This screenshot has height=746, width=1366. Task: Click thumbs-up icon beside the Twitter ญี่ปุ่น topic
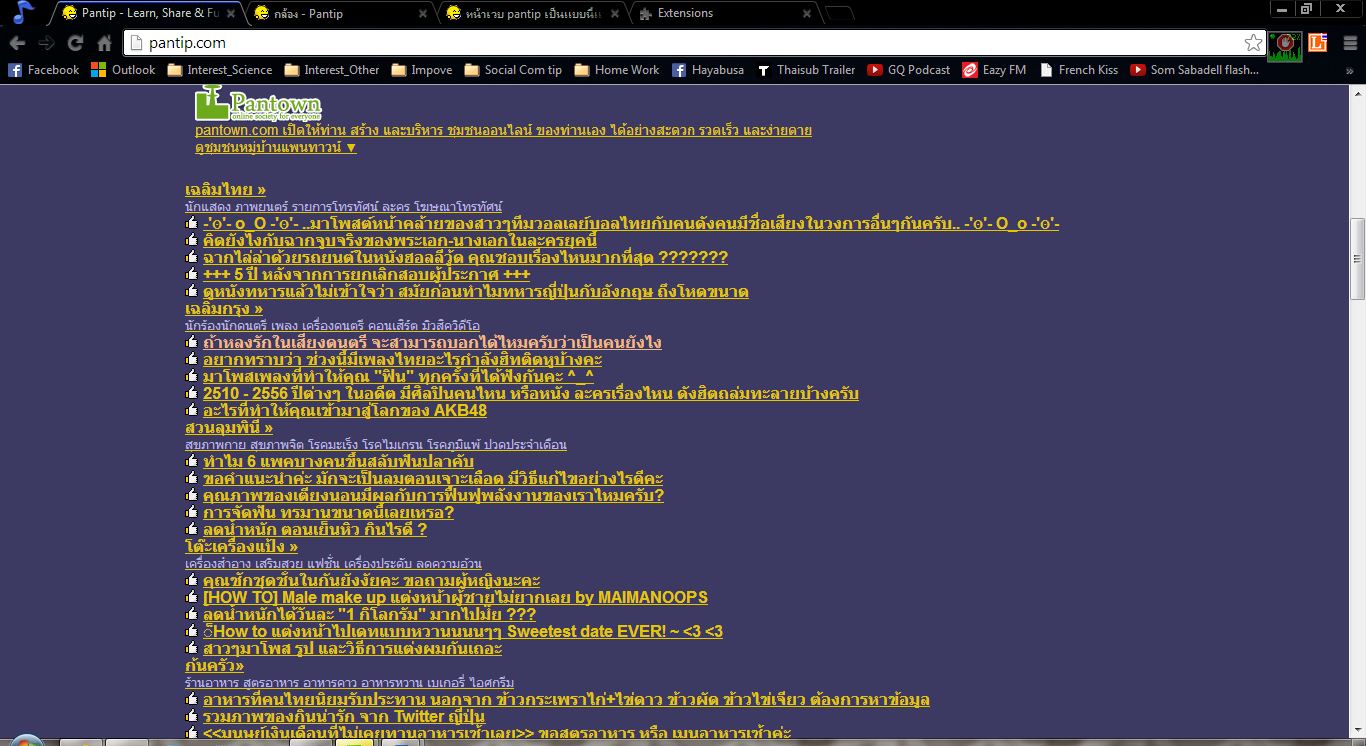(x=192, y=716)
